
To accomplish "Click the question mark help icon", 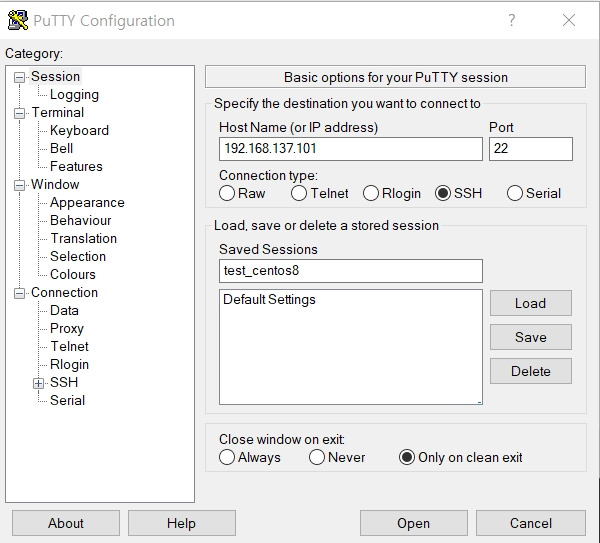I will pyautogui.click(x=511, y=20).
